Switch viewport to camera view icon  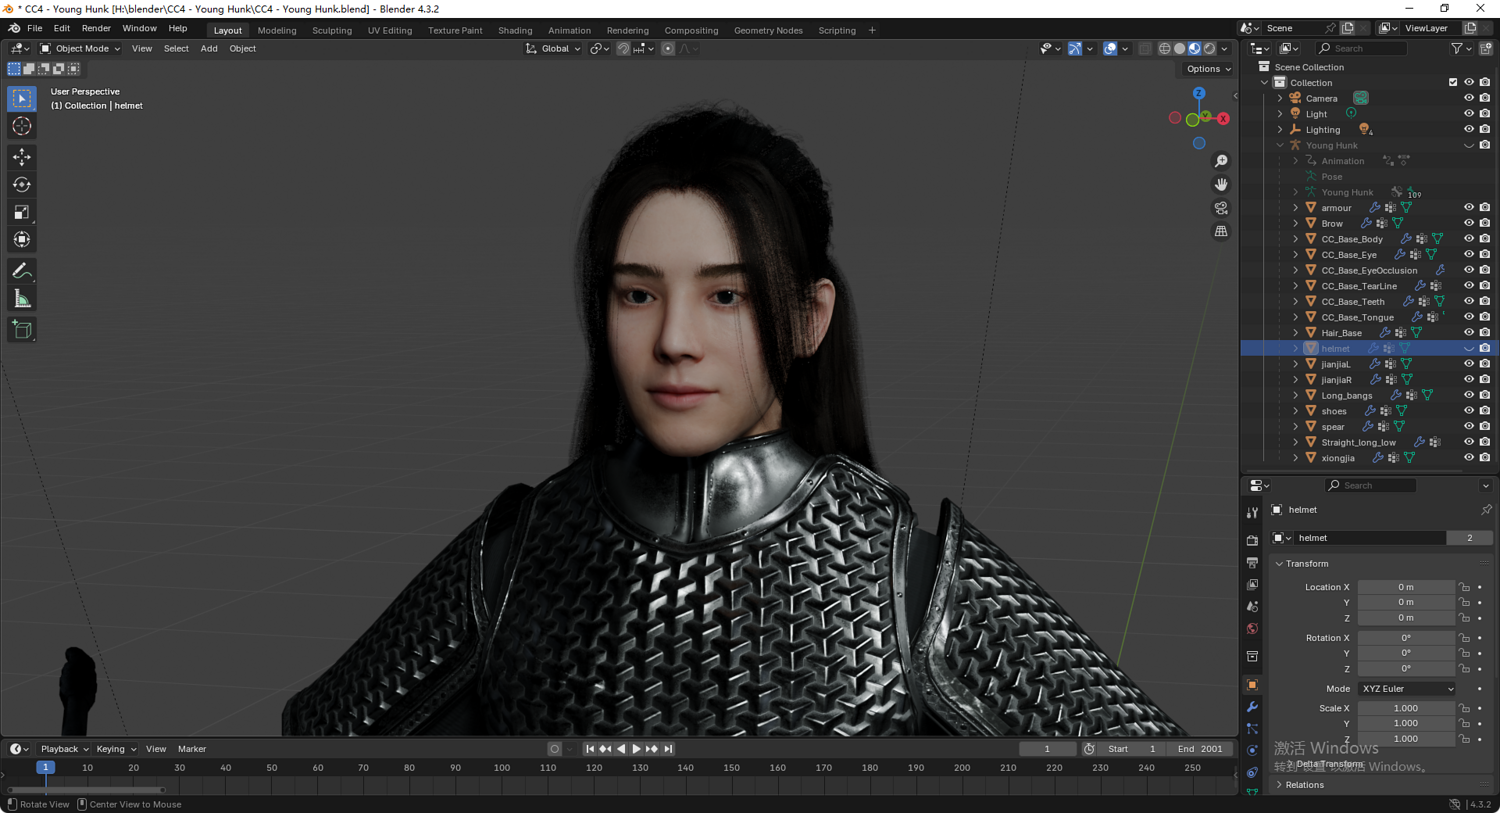point(1221,208)
